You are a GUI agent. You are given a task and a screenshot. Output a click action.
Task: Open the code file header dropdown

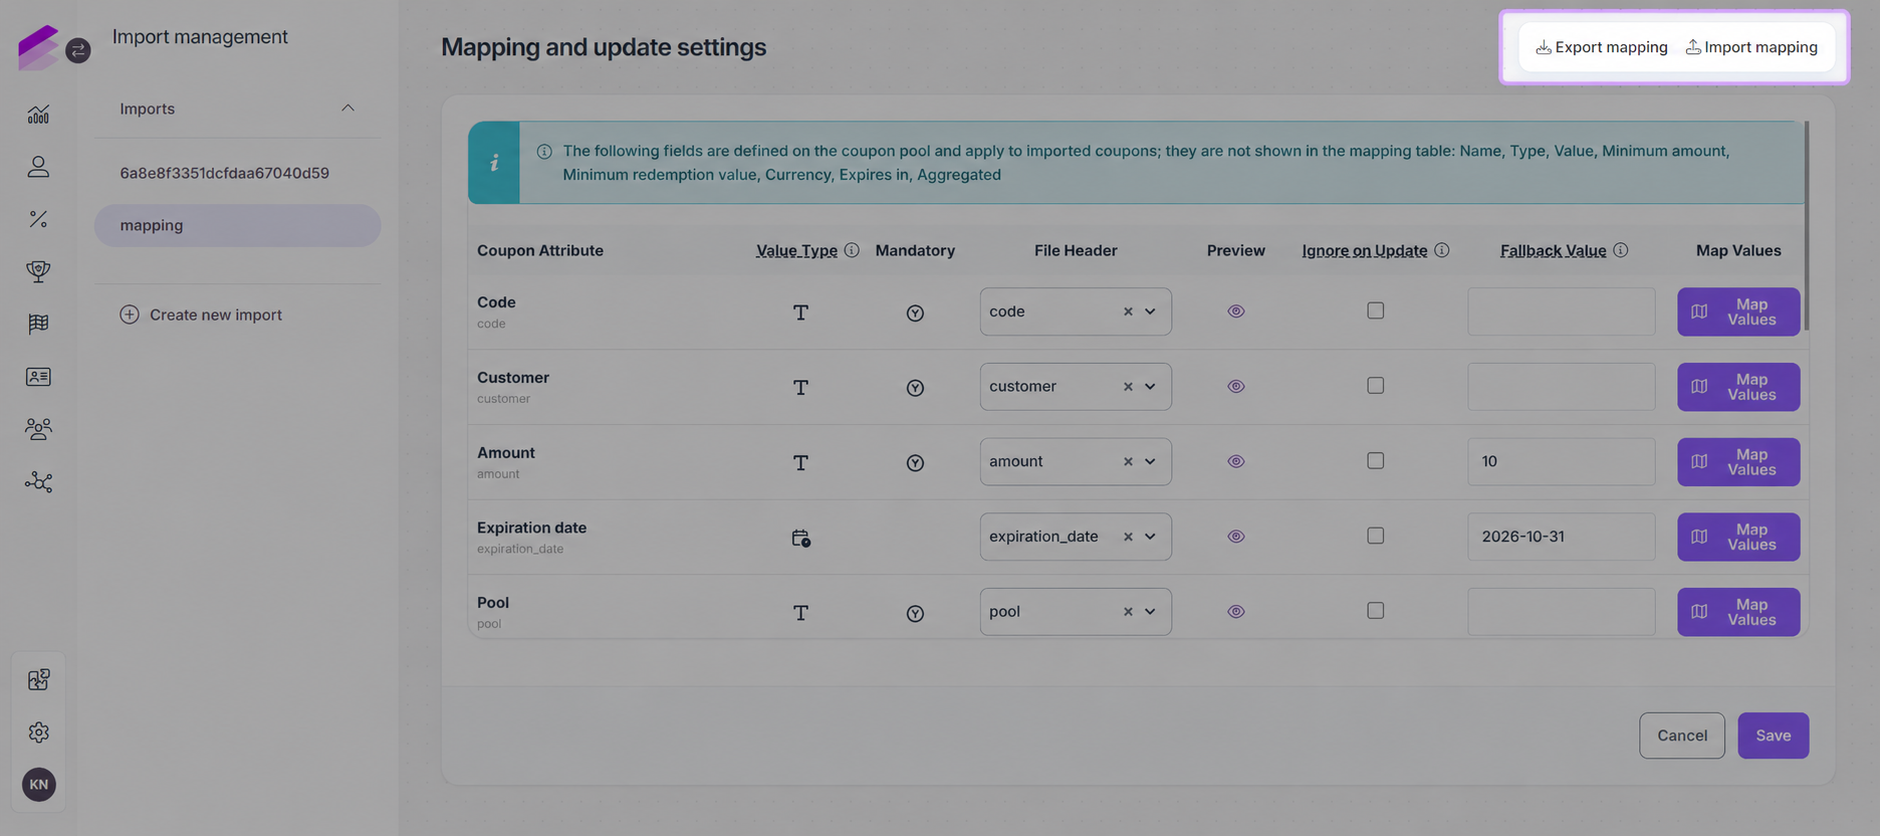1150,312
